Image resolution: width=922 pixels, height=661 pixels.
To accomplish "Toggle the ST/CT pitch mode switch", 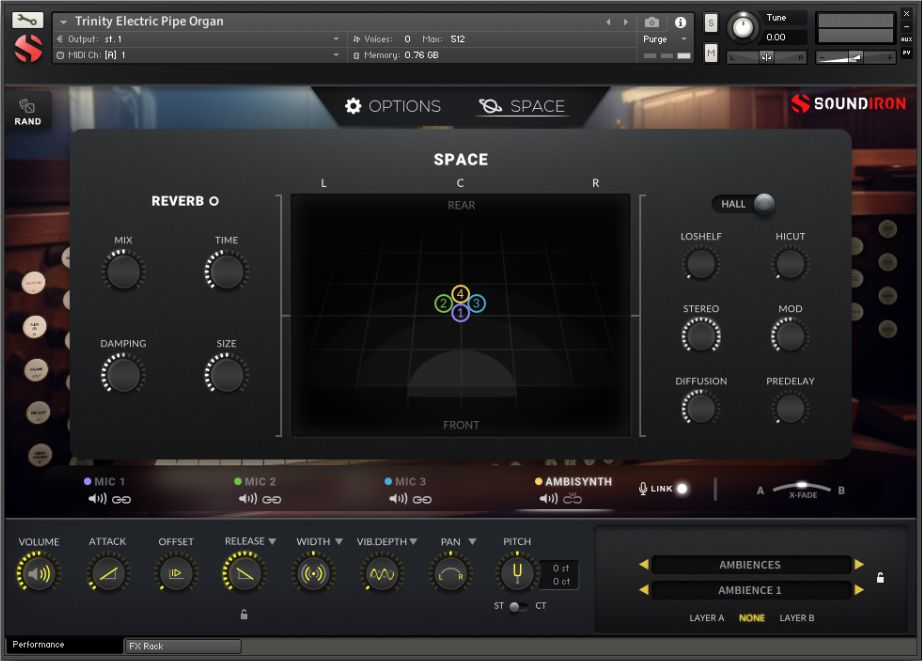I will click(517, 606).
